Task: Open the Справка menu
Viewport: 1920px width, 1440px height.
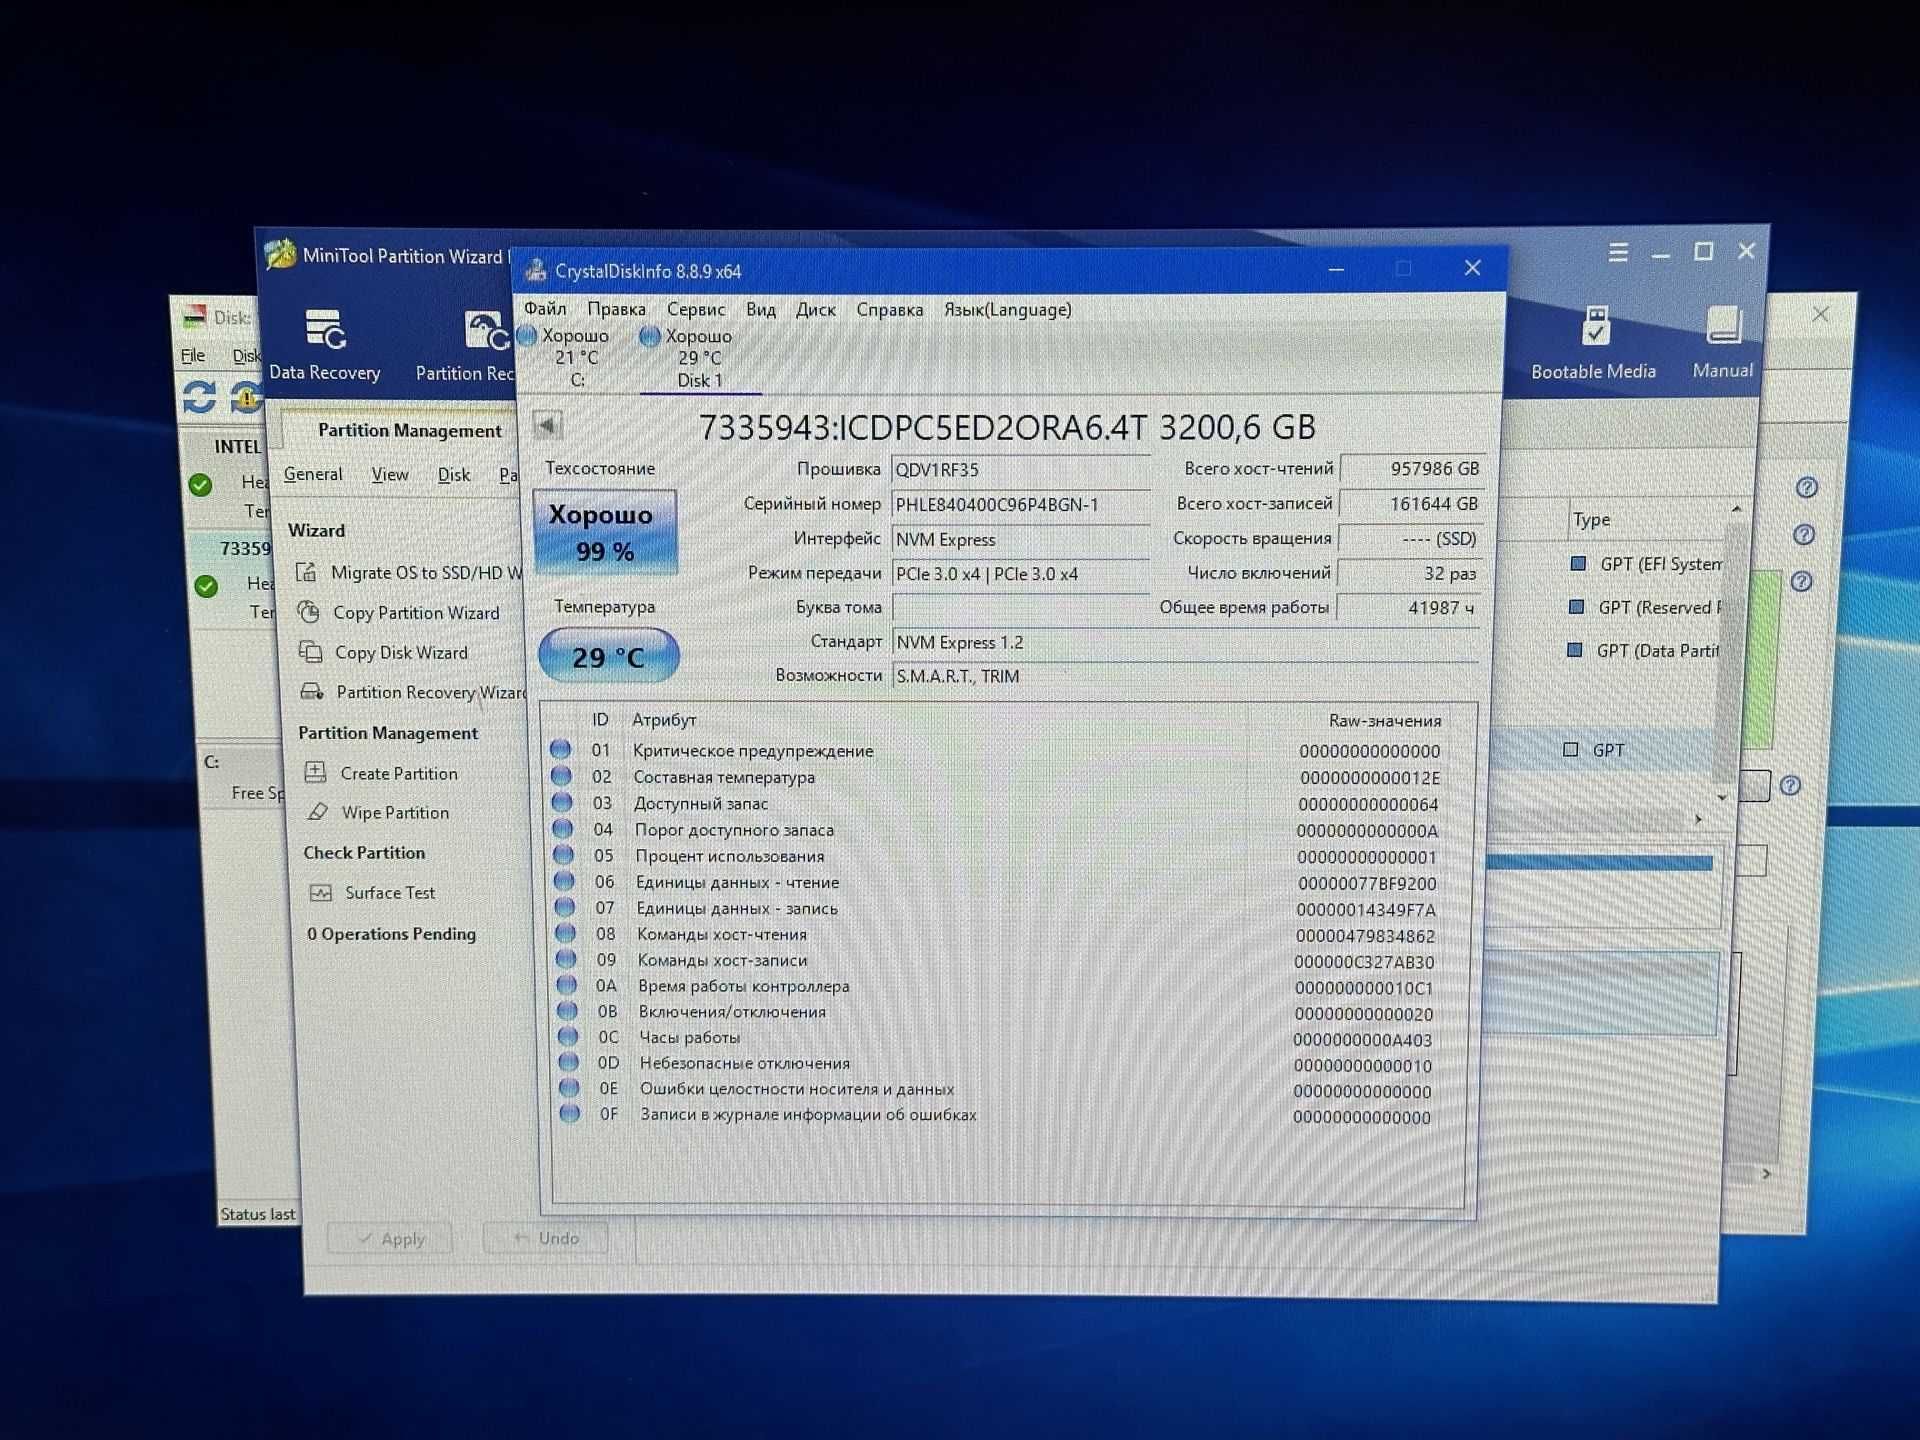Action: coord(890,309)
